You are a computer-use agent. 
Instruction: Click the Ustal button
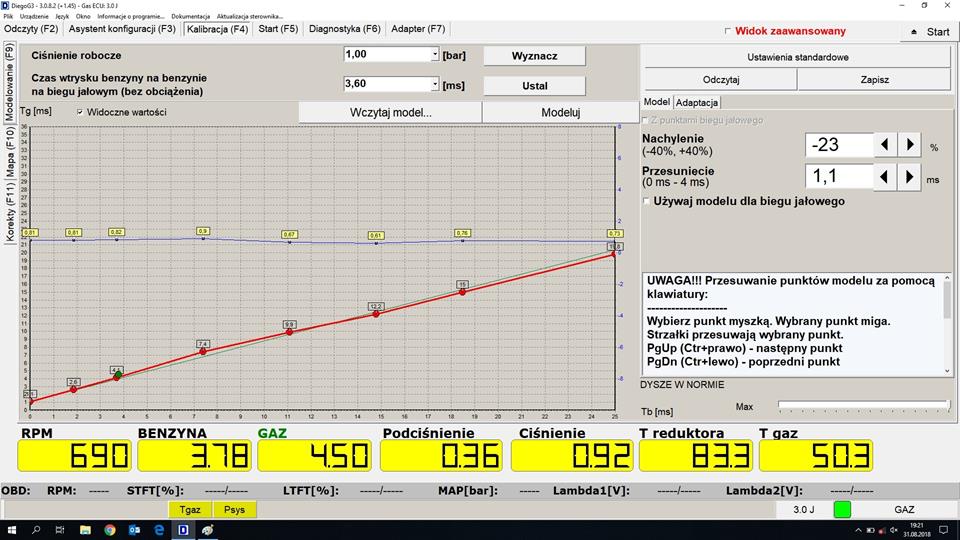(x=534, y=86)
